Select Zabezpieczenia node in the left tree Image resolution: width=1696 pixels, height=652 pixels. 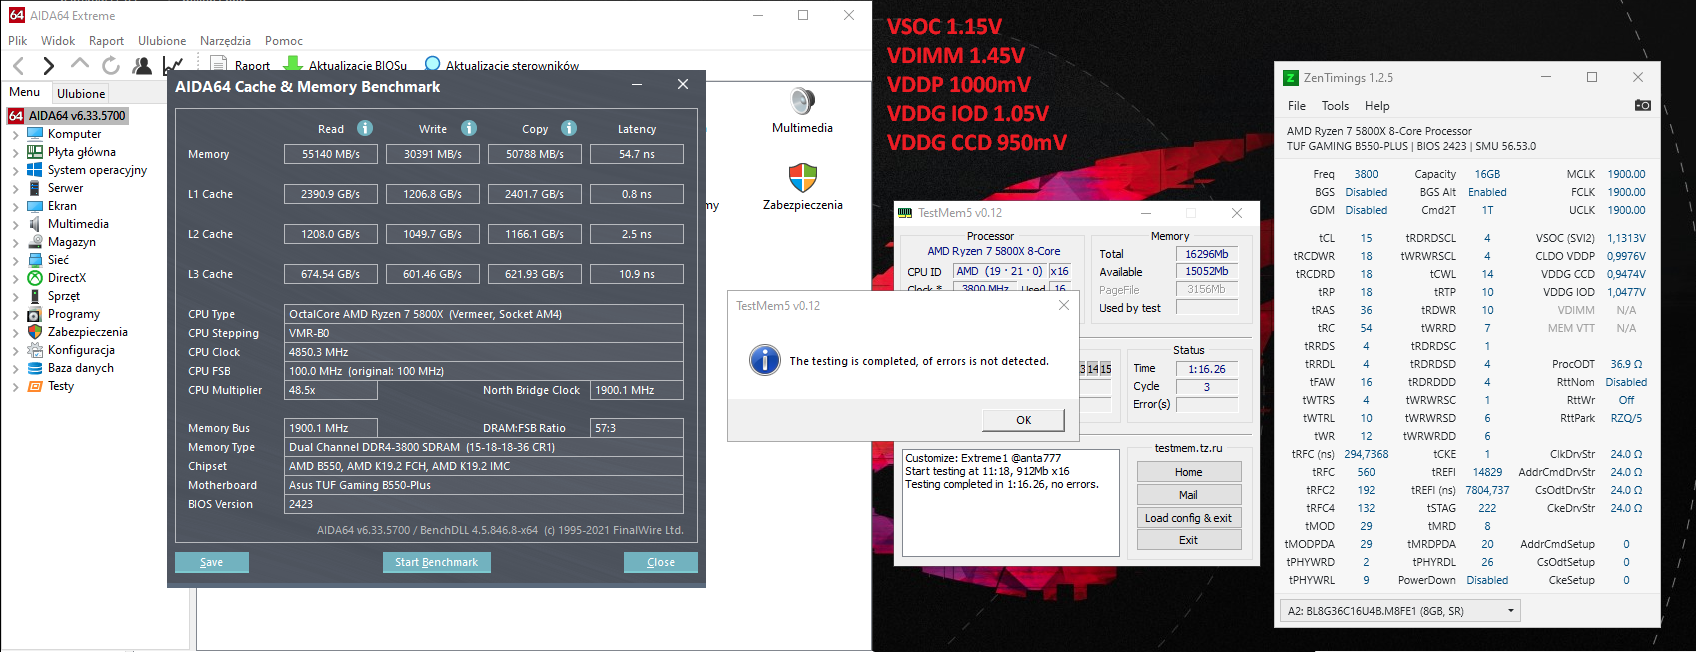tap(87, 332)
